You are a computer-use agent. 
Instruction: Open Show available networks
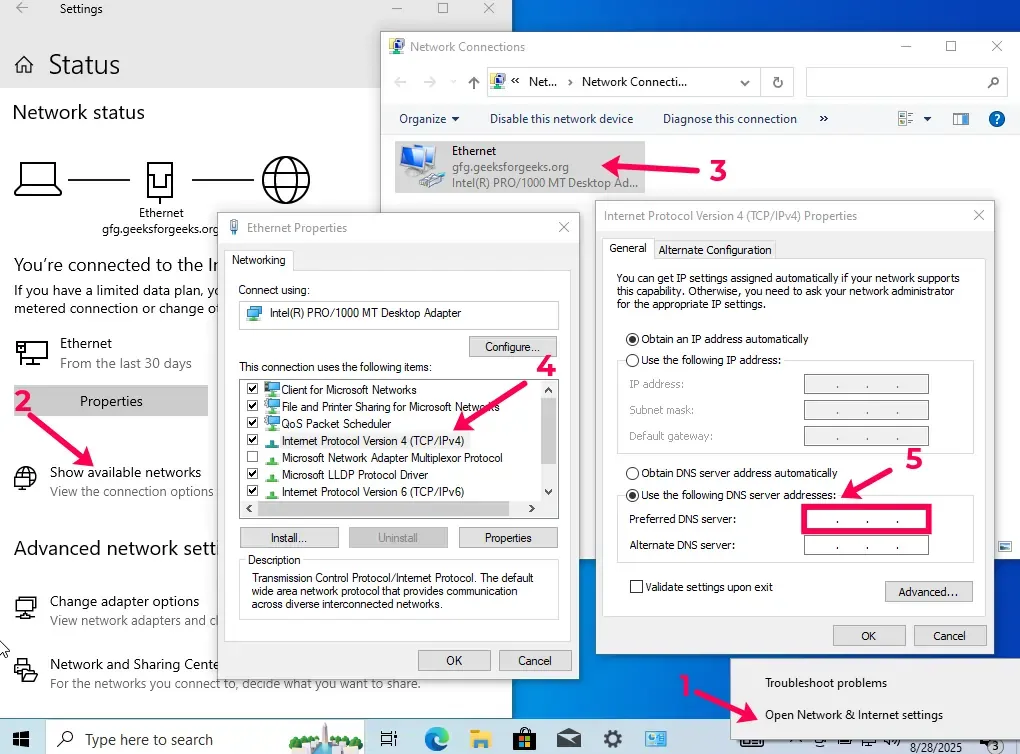pyautogui.click(x=126, y=472)
